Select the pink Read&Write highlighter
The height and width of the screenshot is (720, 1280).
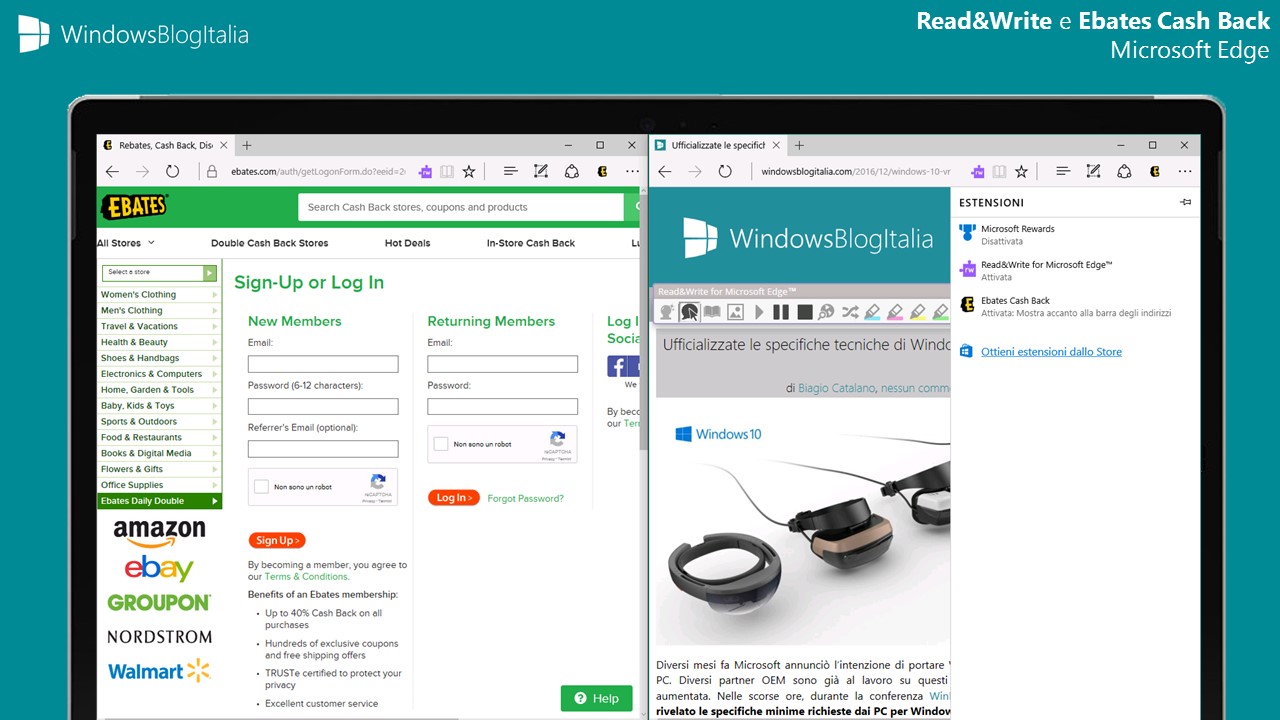[895, 312]
